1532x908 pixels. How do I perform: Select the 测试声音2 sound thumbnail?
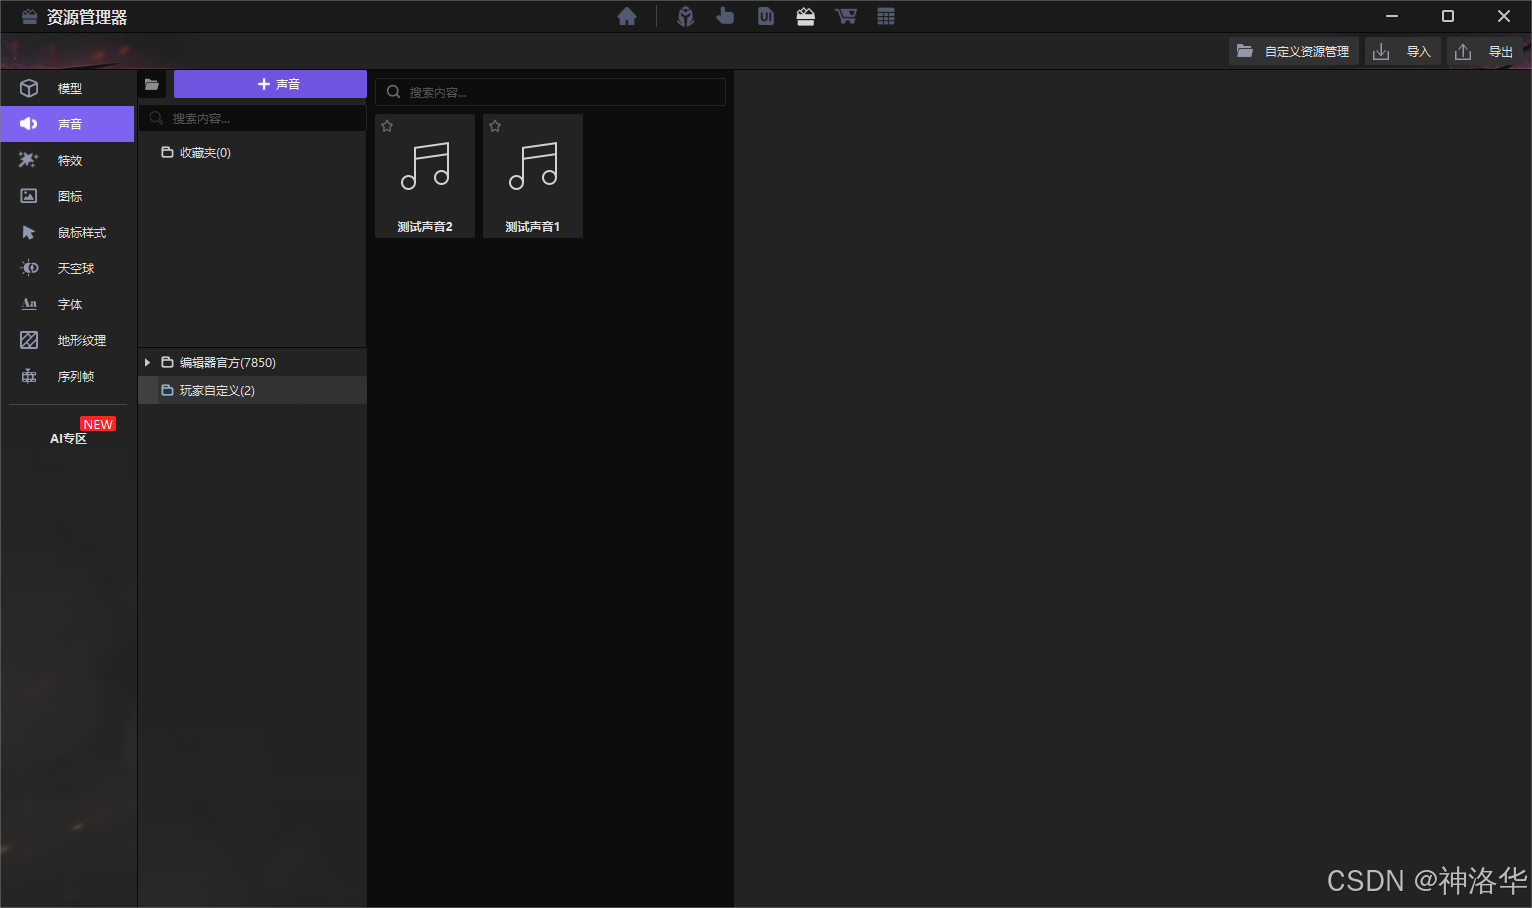(x=425, y=176)
